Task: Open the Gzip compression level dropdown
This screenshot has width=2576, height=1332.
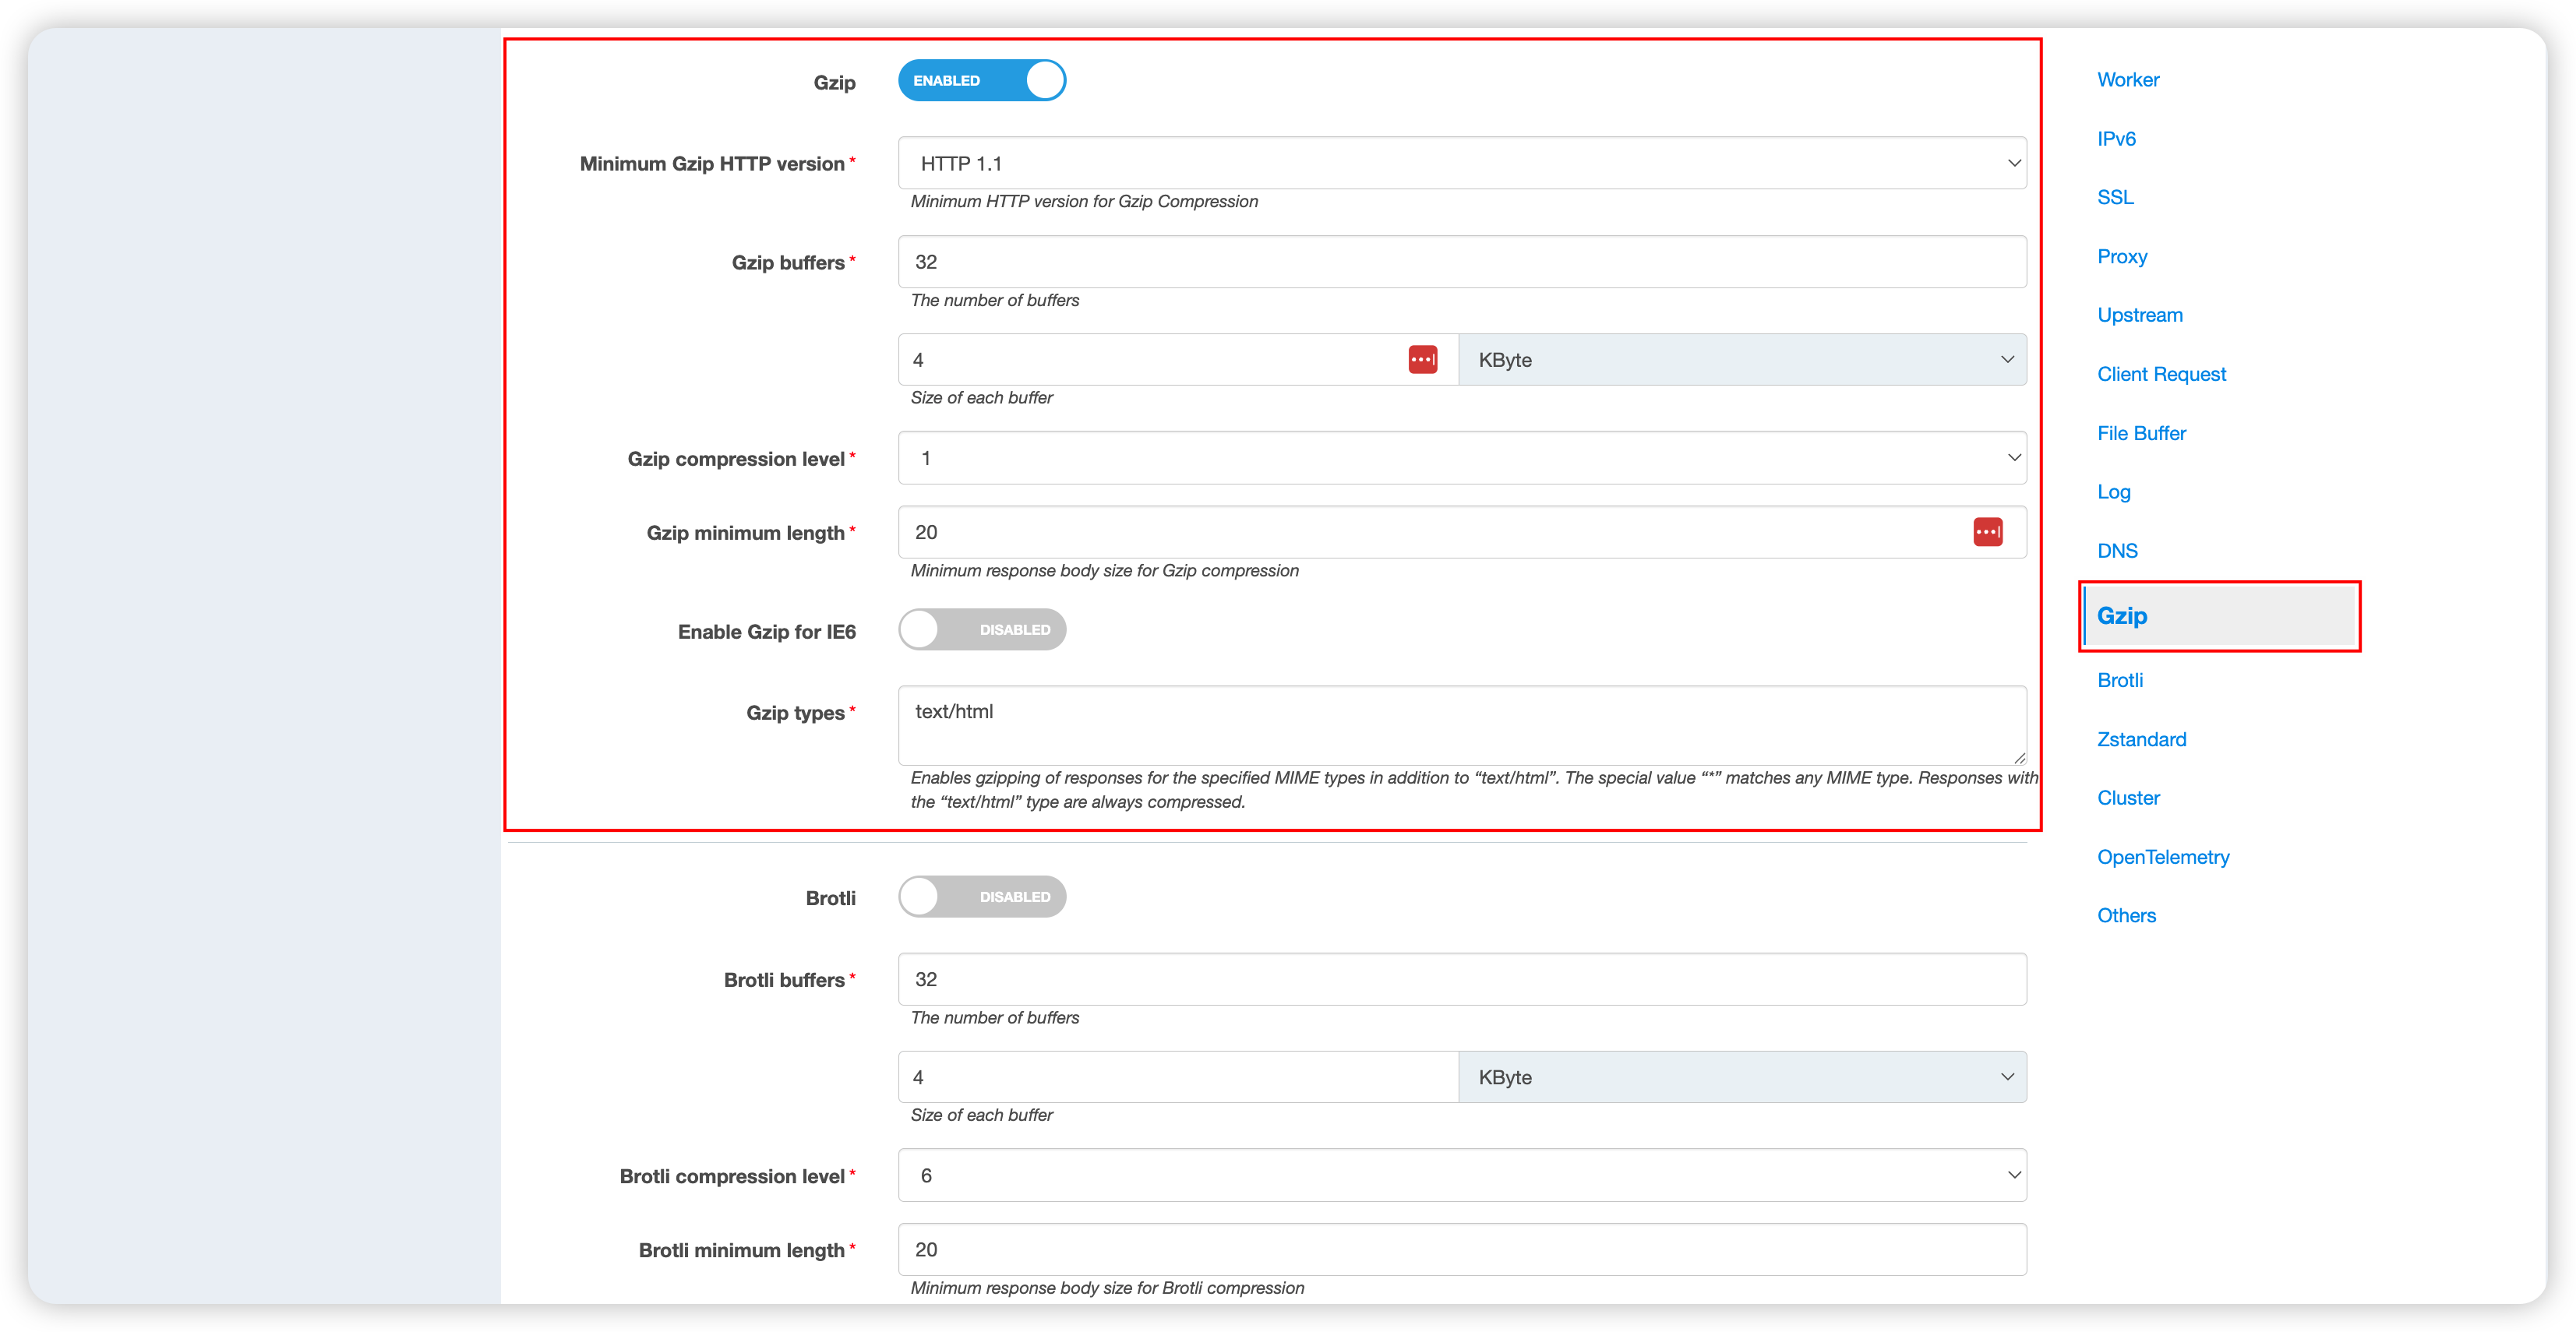Action: 1462,458
